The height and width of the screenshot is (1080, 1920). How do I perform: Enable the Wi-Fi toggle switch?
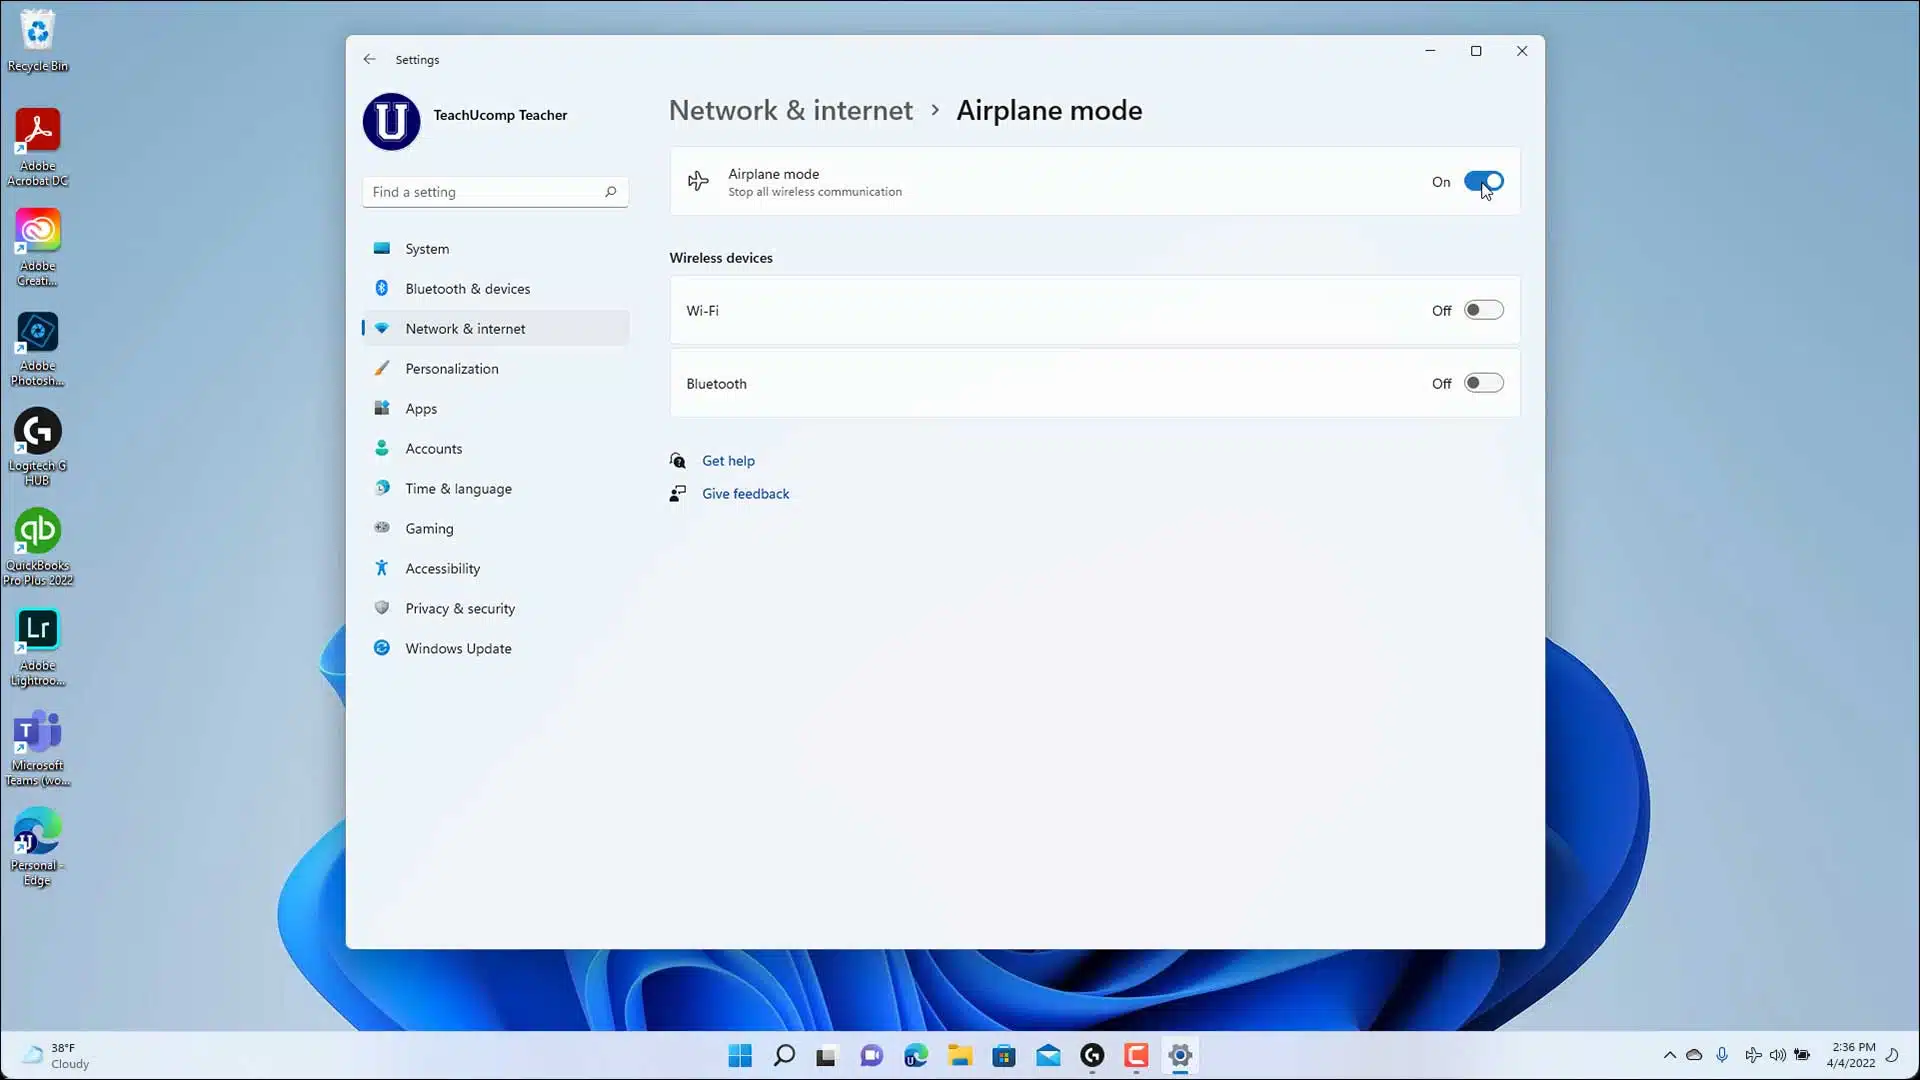click(x=1483, y=310)
